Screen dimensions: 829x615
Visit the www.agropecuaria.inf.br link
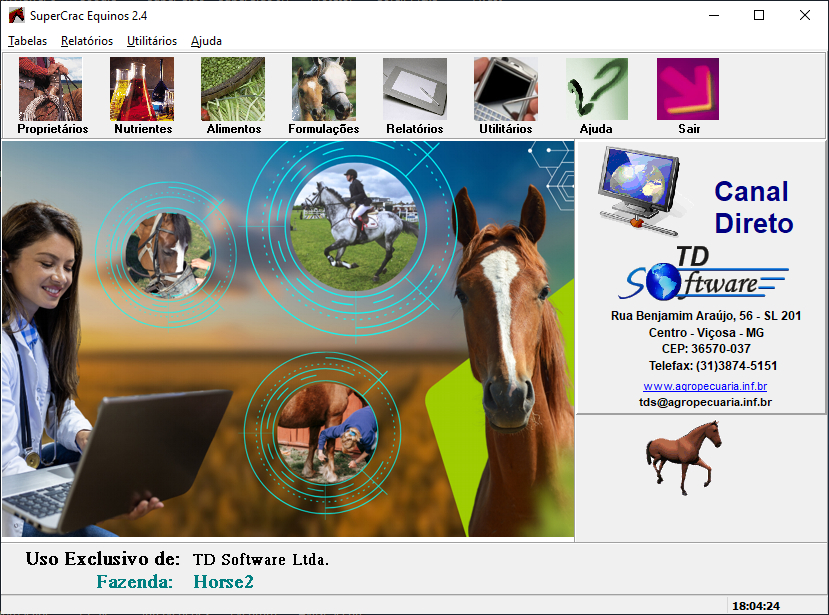pos(705,386)
